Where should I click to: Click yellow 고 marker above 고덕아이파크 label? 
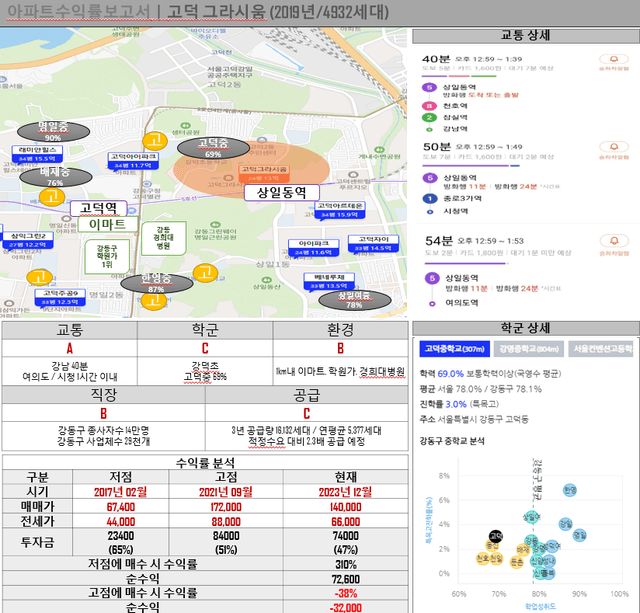[x=155, y=141]
